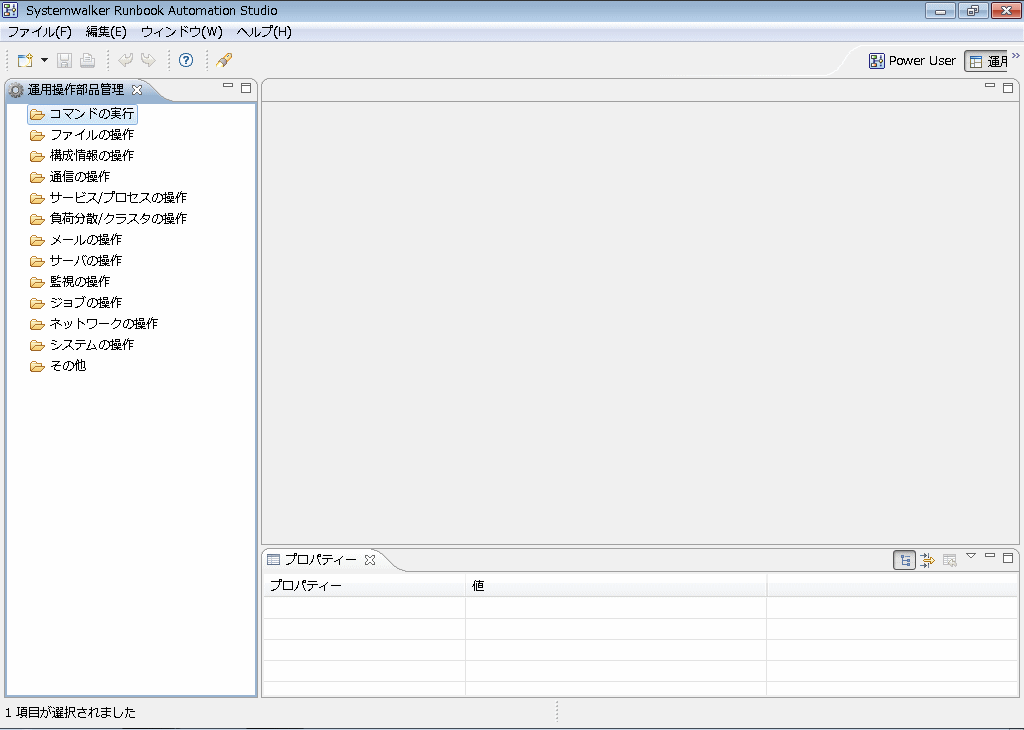1024x730 pixels.
Task: Click the application icon in title bar
Action: (10, 10)
